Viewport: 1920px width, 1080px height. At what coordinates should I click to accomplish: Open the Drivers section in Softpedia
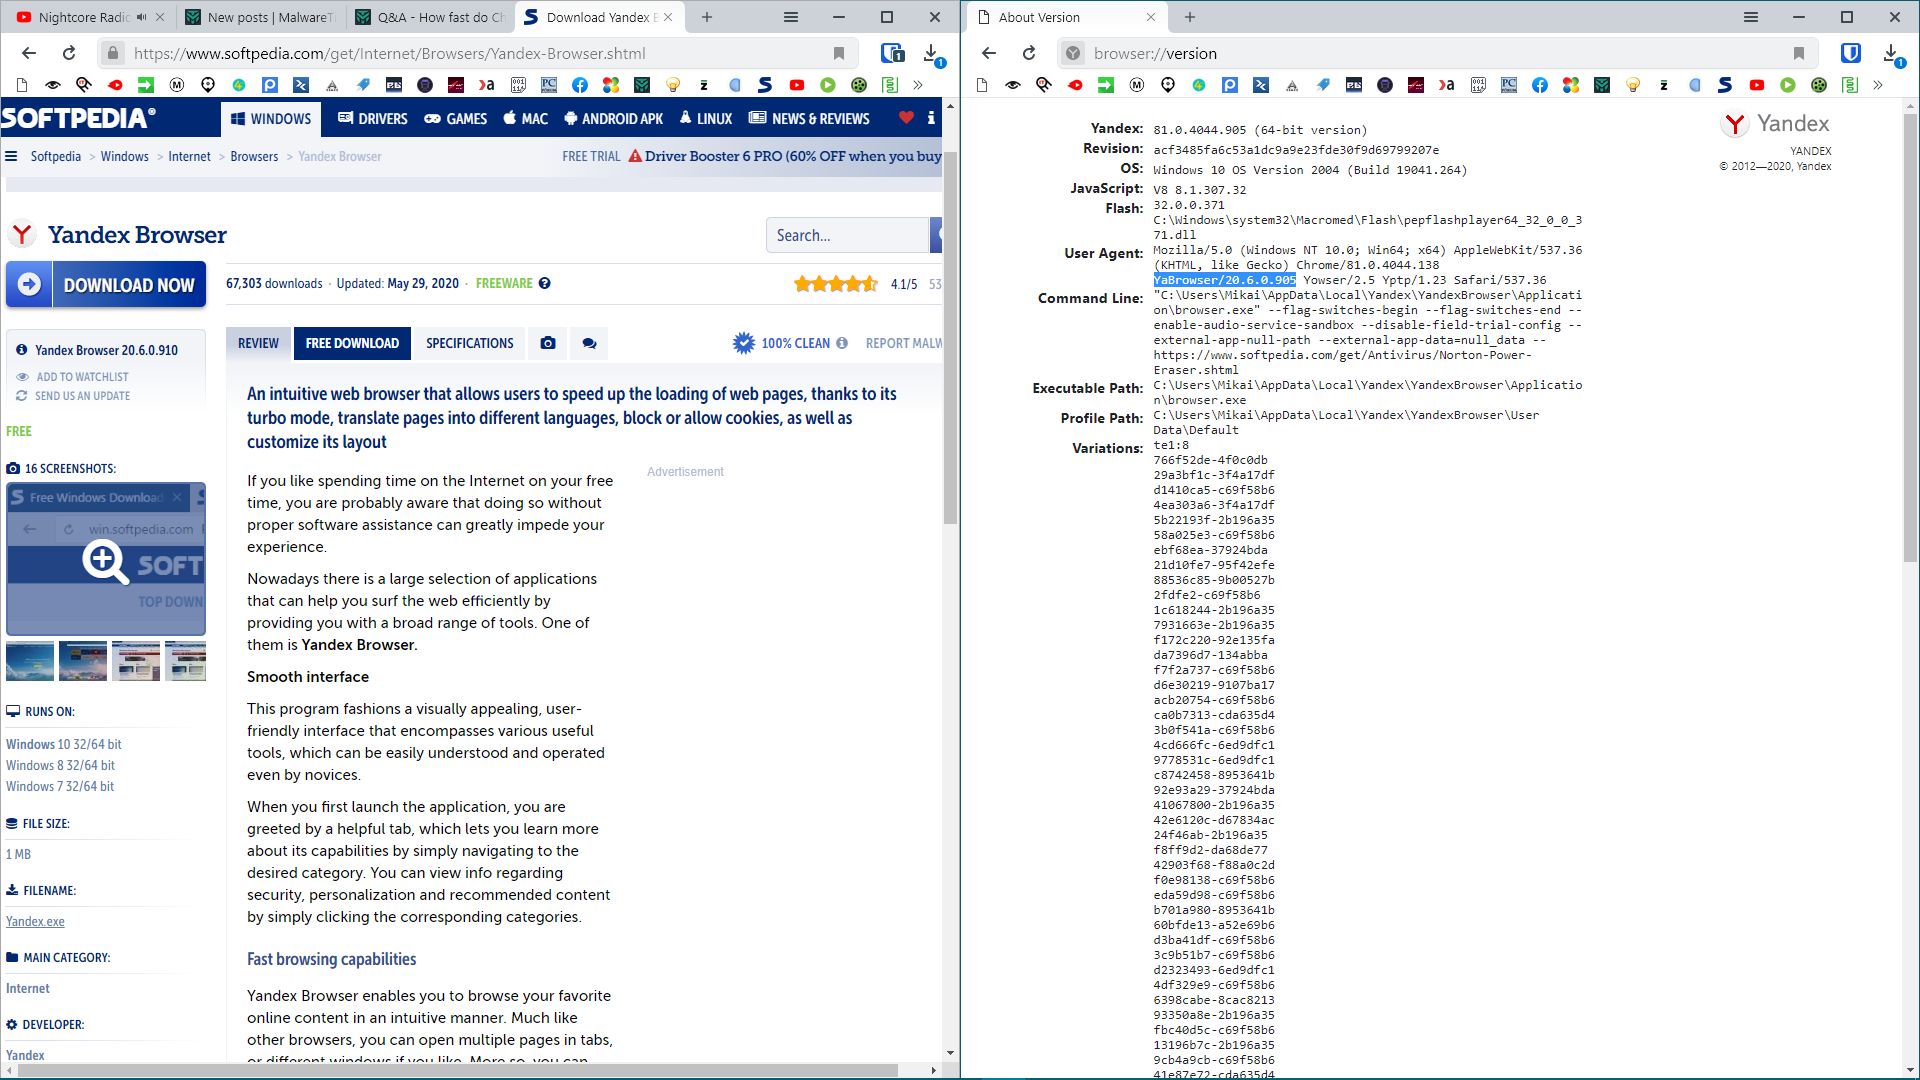pos(372,118)
